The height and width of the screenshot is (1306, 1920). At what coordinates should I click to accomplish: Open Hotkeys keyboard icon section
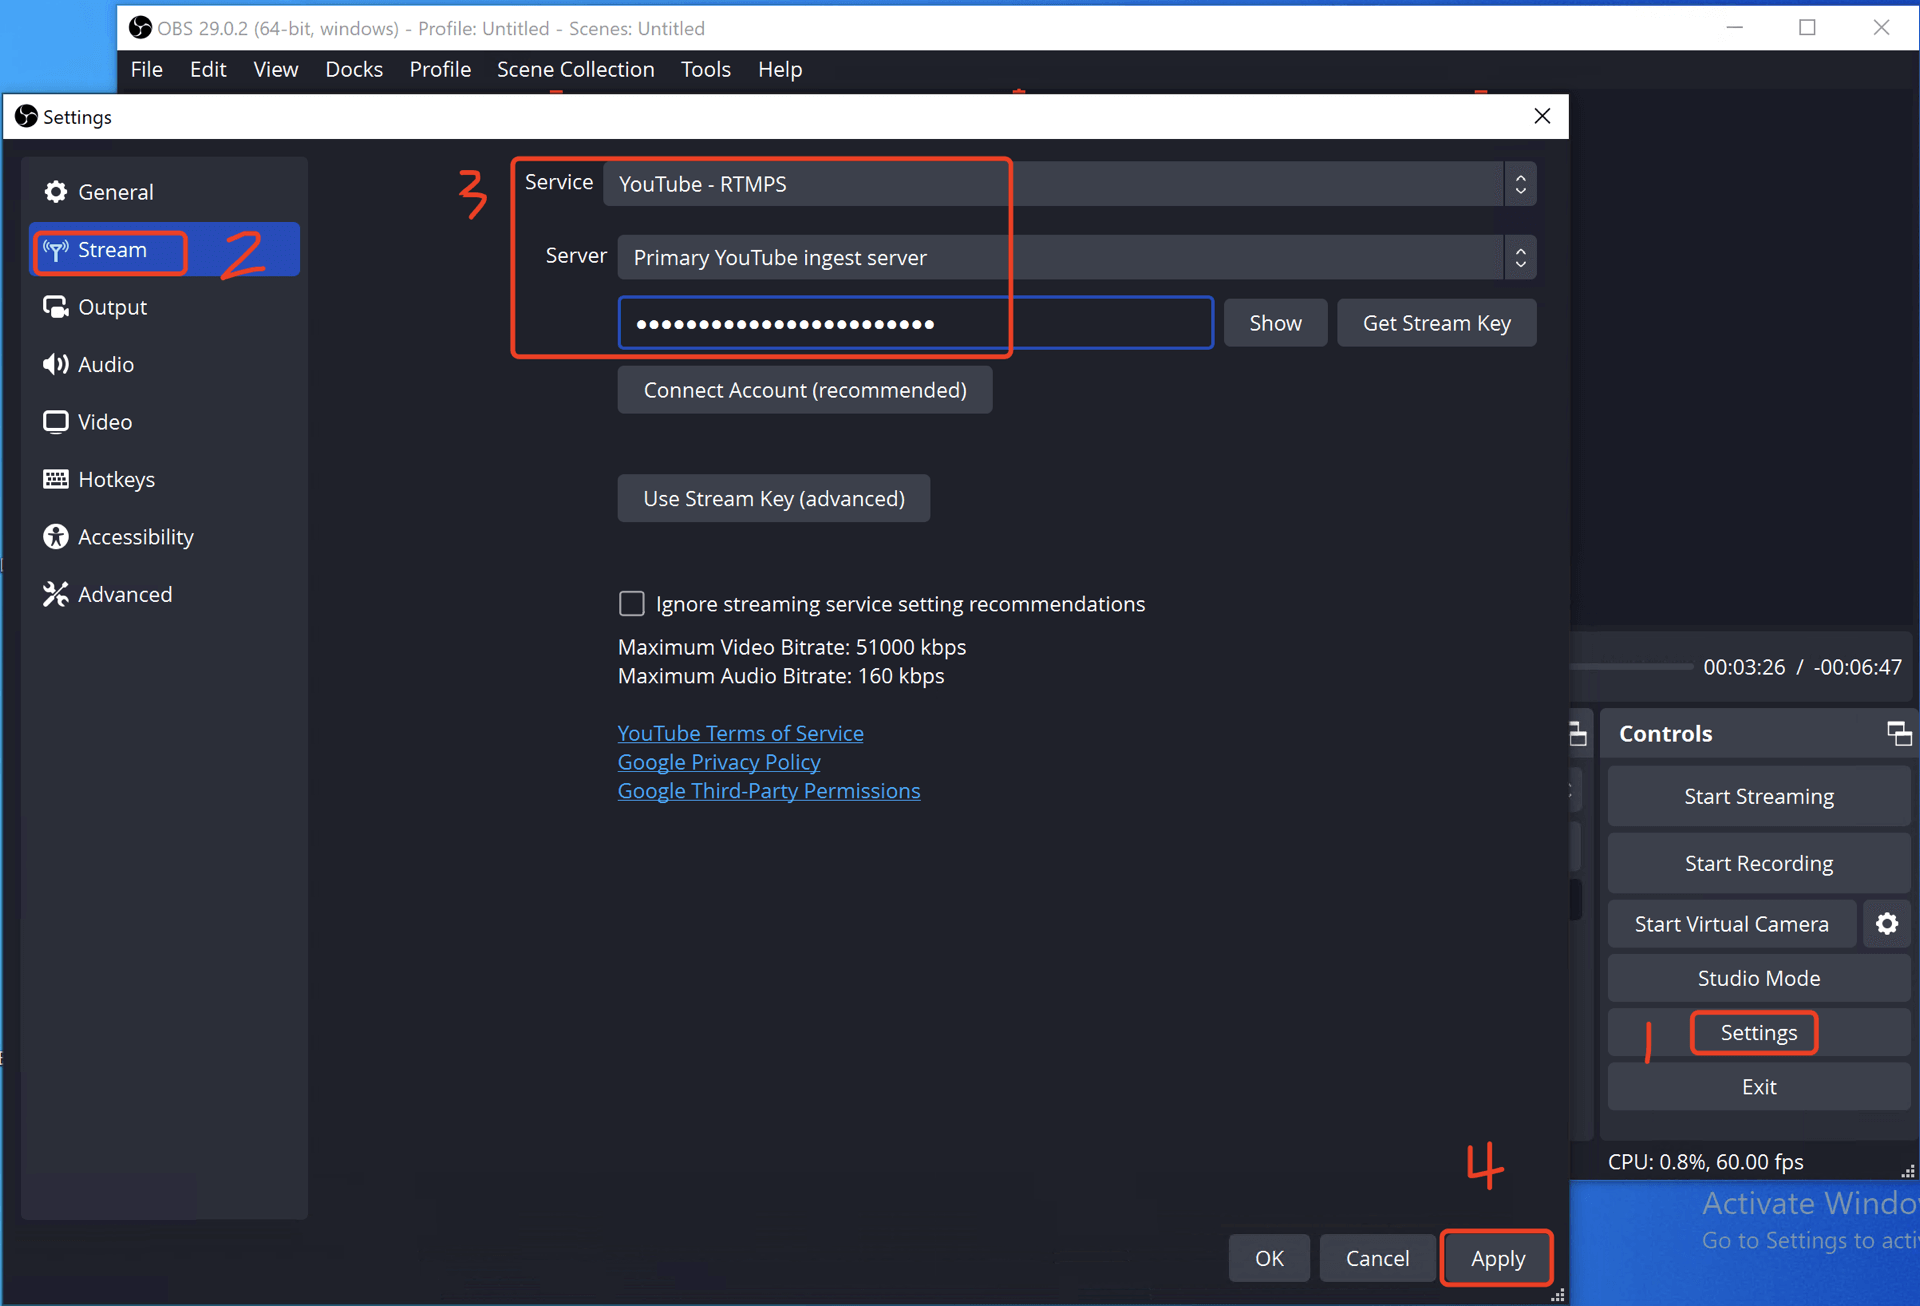pyautogui.click(x=56, y=479)
